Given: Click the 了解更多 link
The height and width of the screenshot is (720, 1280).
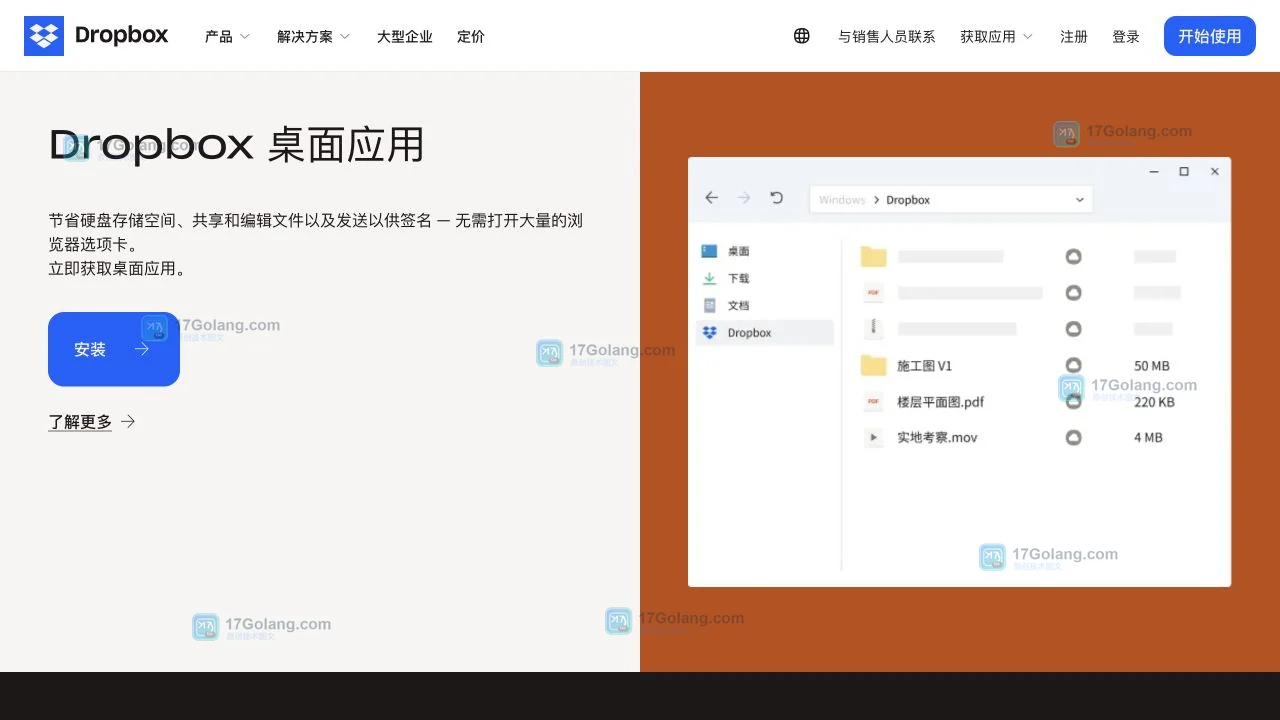Looking at the screenshot, I should (92, 422).
